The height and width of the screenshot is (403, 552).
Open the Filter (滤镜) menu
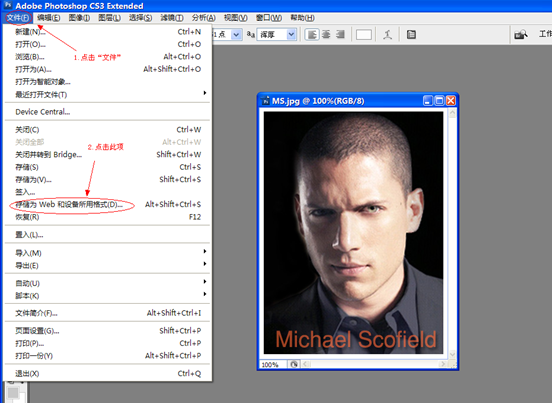172,18
